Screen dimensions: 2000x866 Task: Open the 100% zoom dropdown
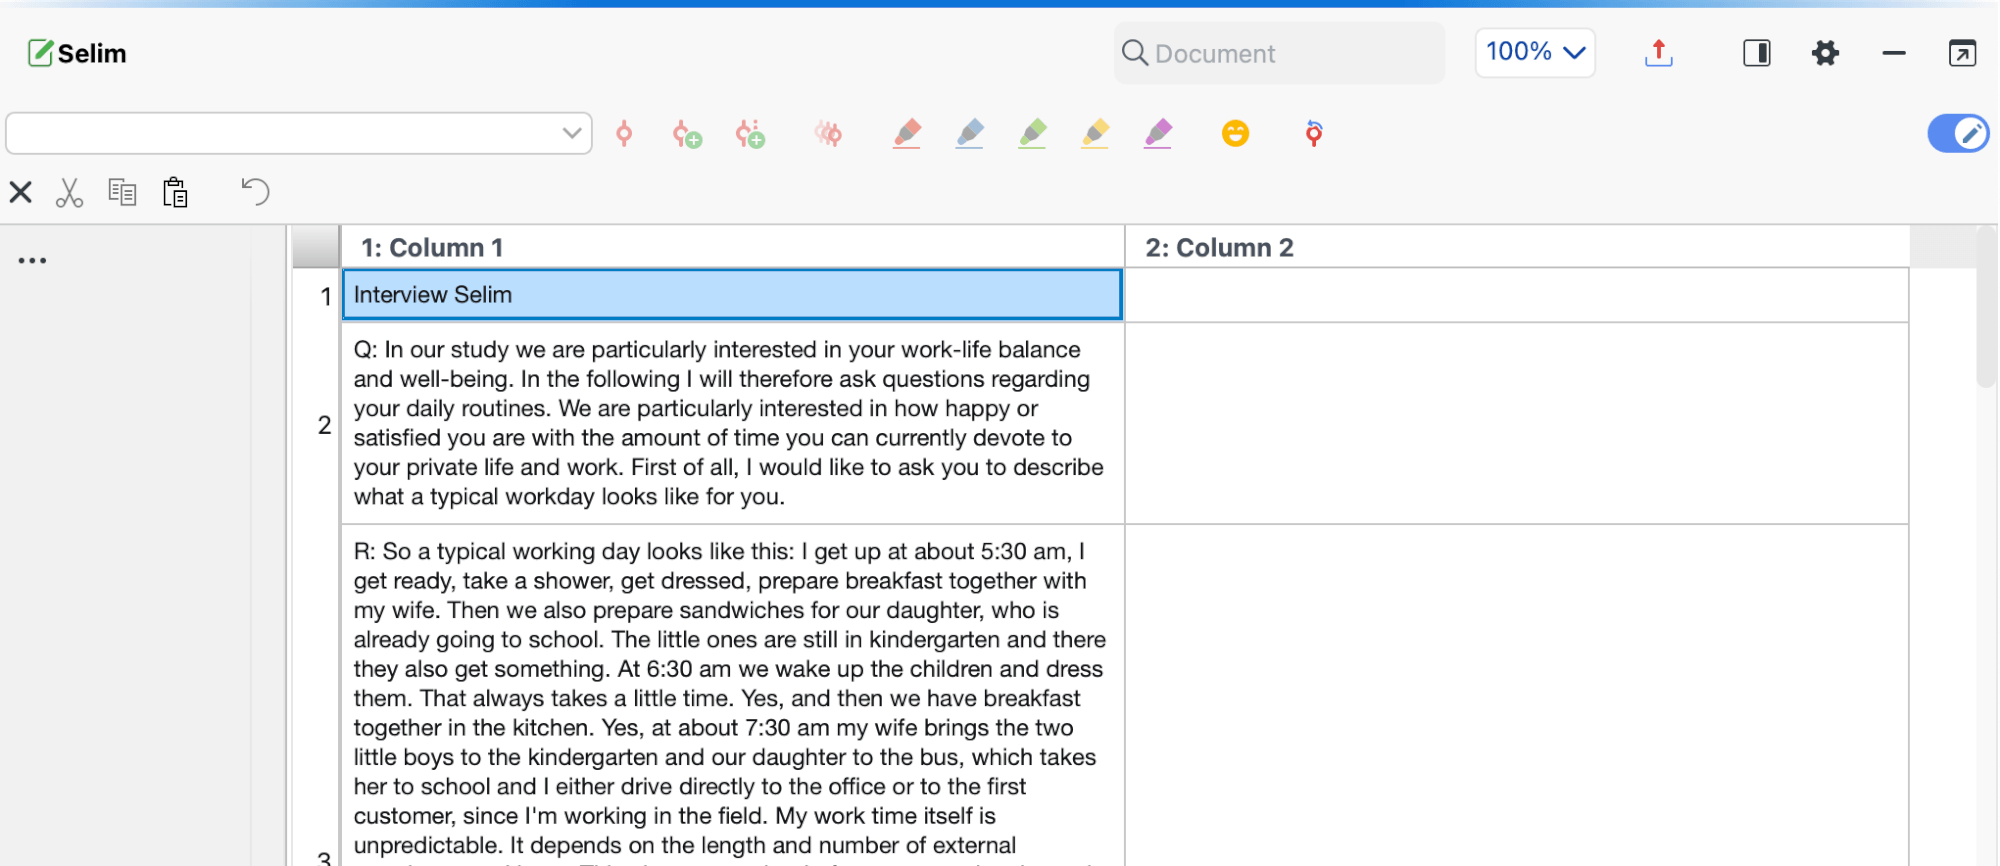click(x=1535, y=52)
